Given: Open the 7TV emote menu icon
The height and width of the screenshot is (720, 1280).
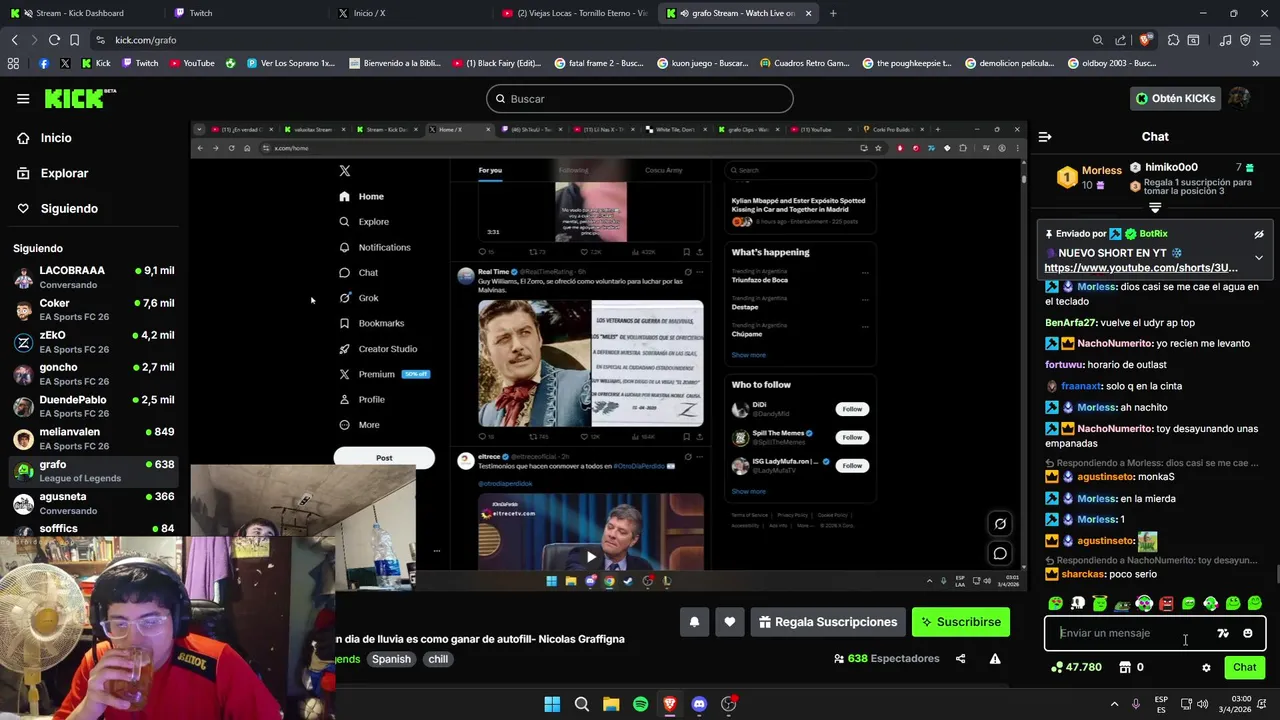Looking at the screenshot, I should pos(1223,633).
